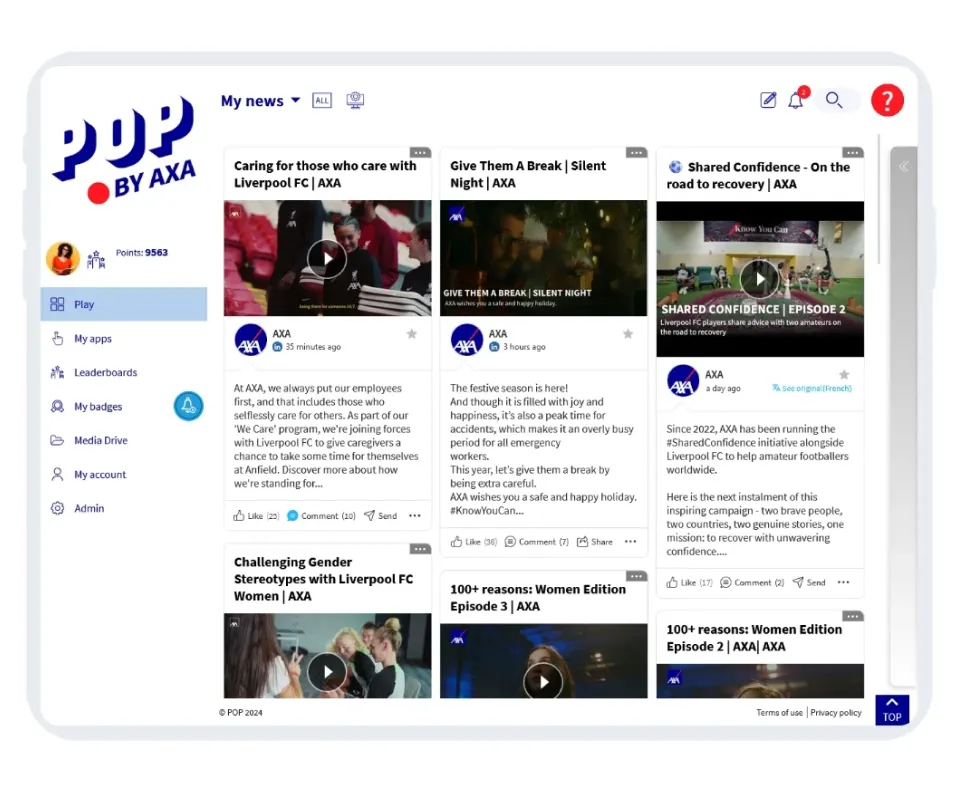The image size is (960, 788).
Task: Click the AXA avatar on the 35 minutes ago post
Action: click(250, 340)
